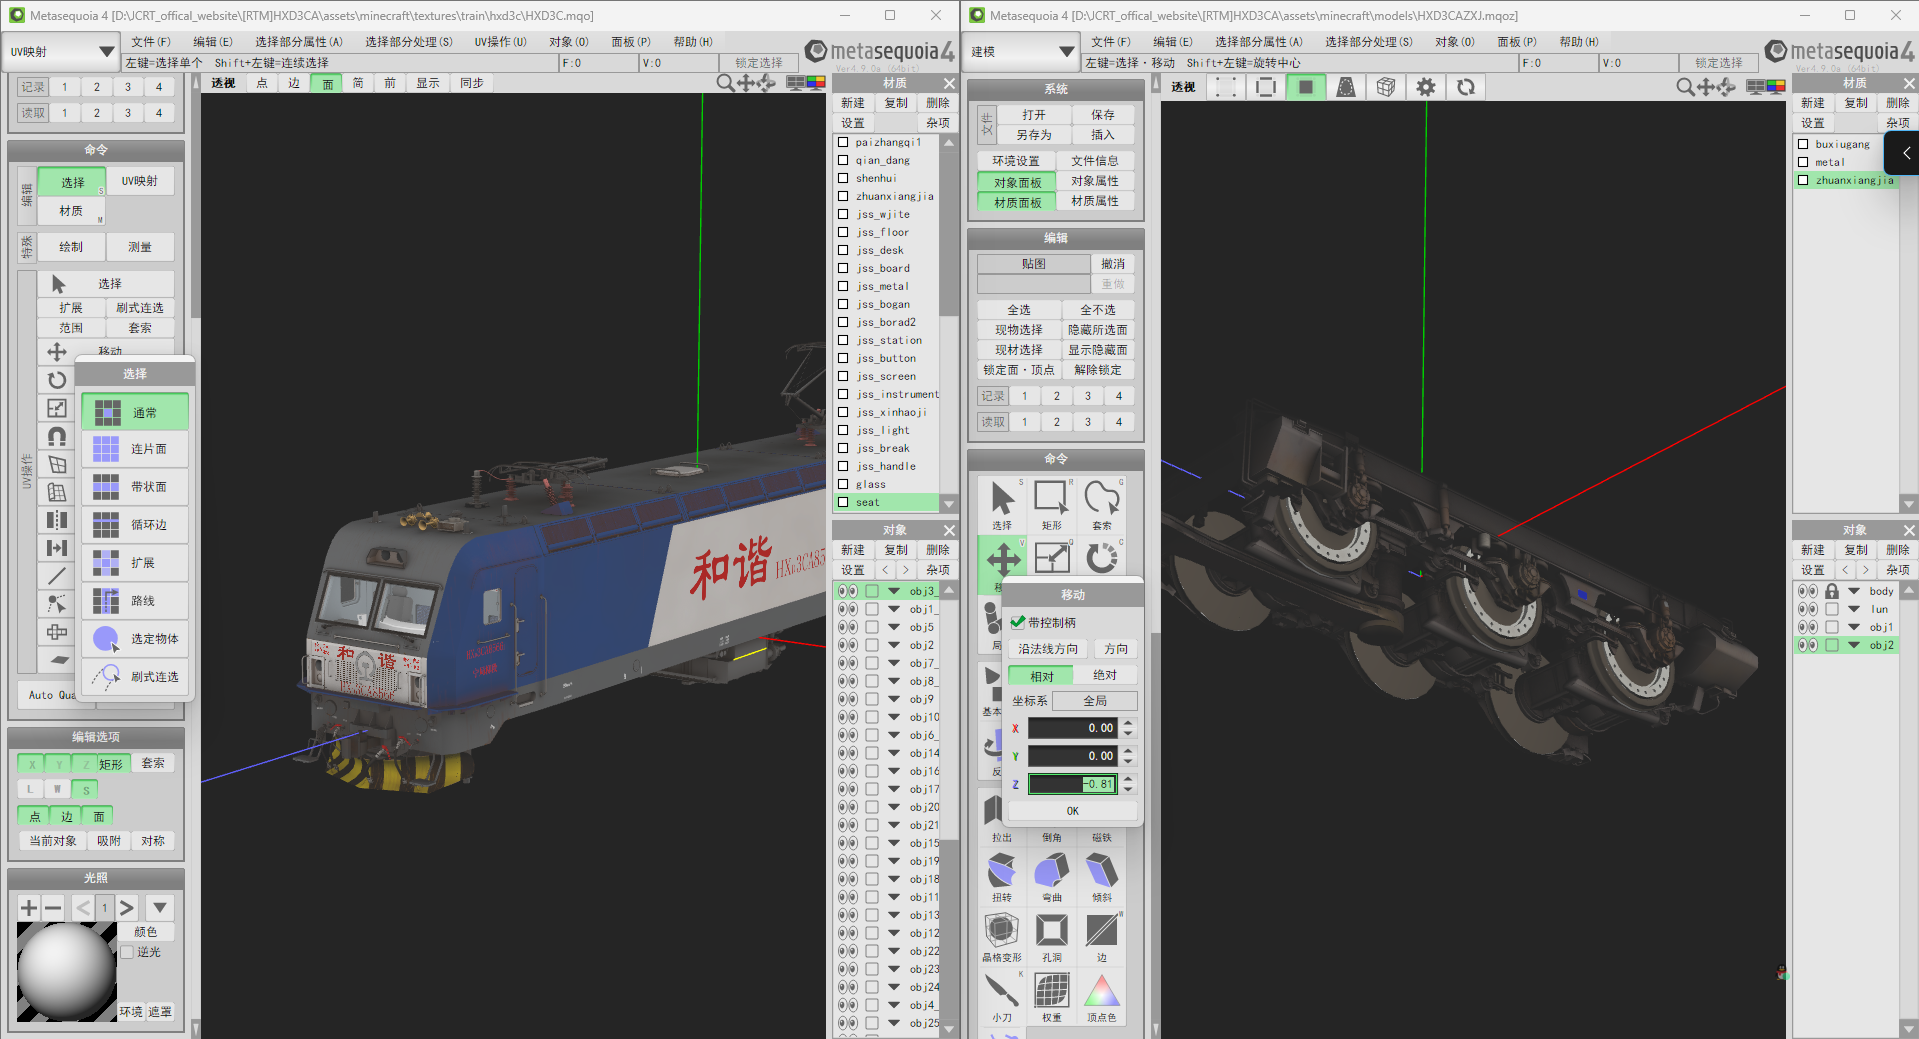Click the gear settings icon in right viewport toolbar
The image size is (1919, 1039).
1426,87
